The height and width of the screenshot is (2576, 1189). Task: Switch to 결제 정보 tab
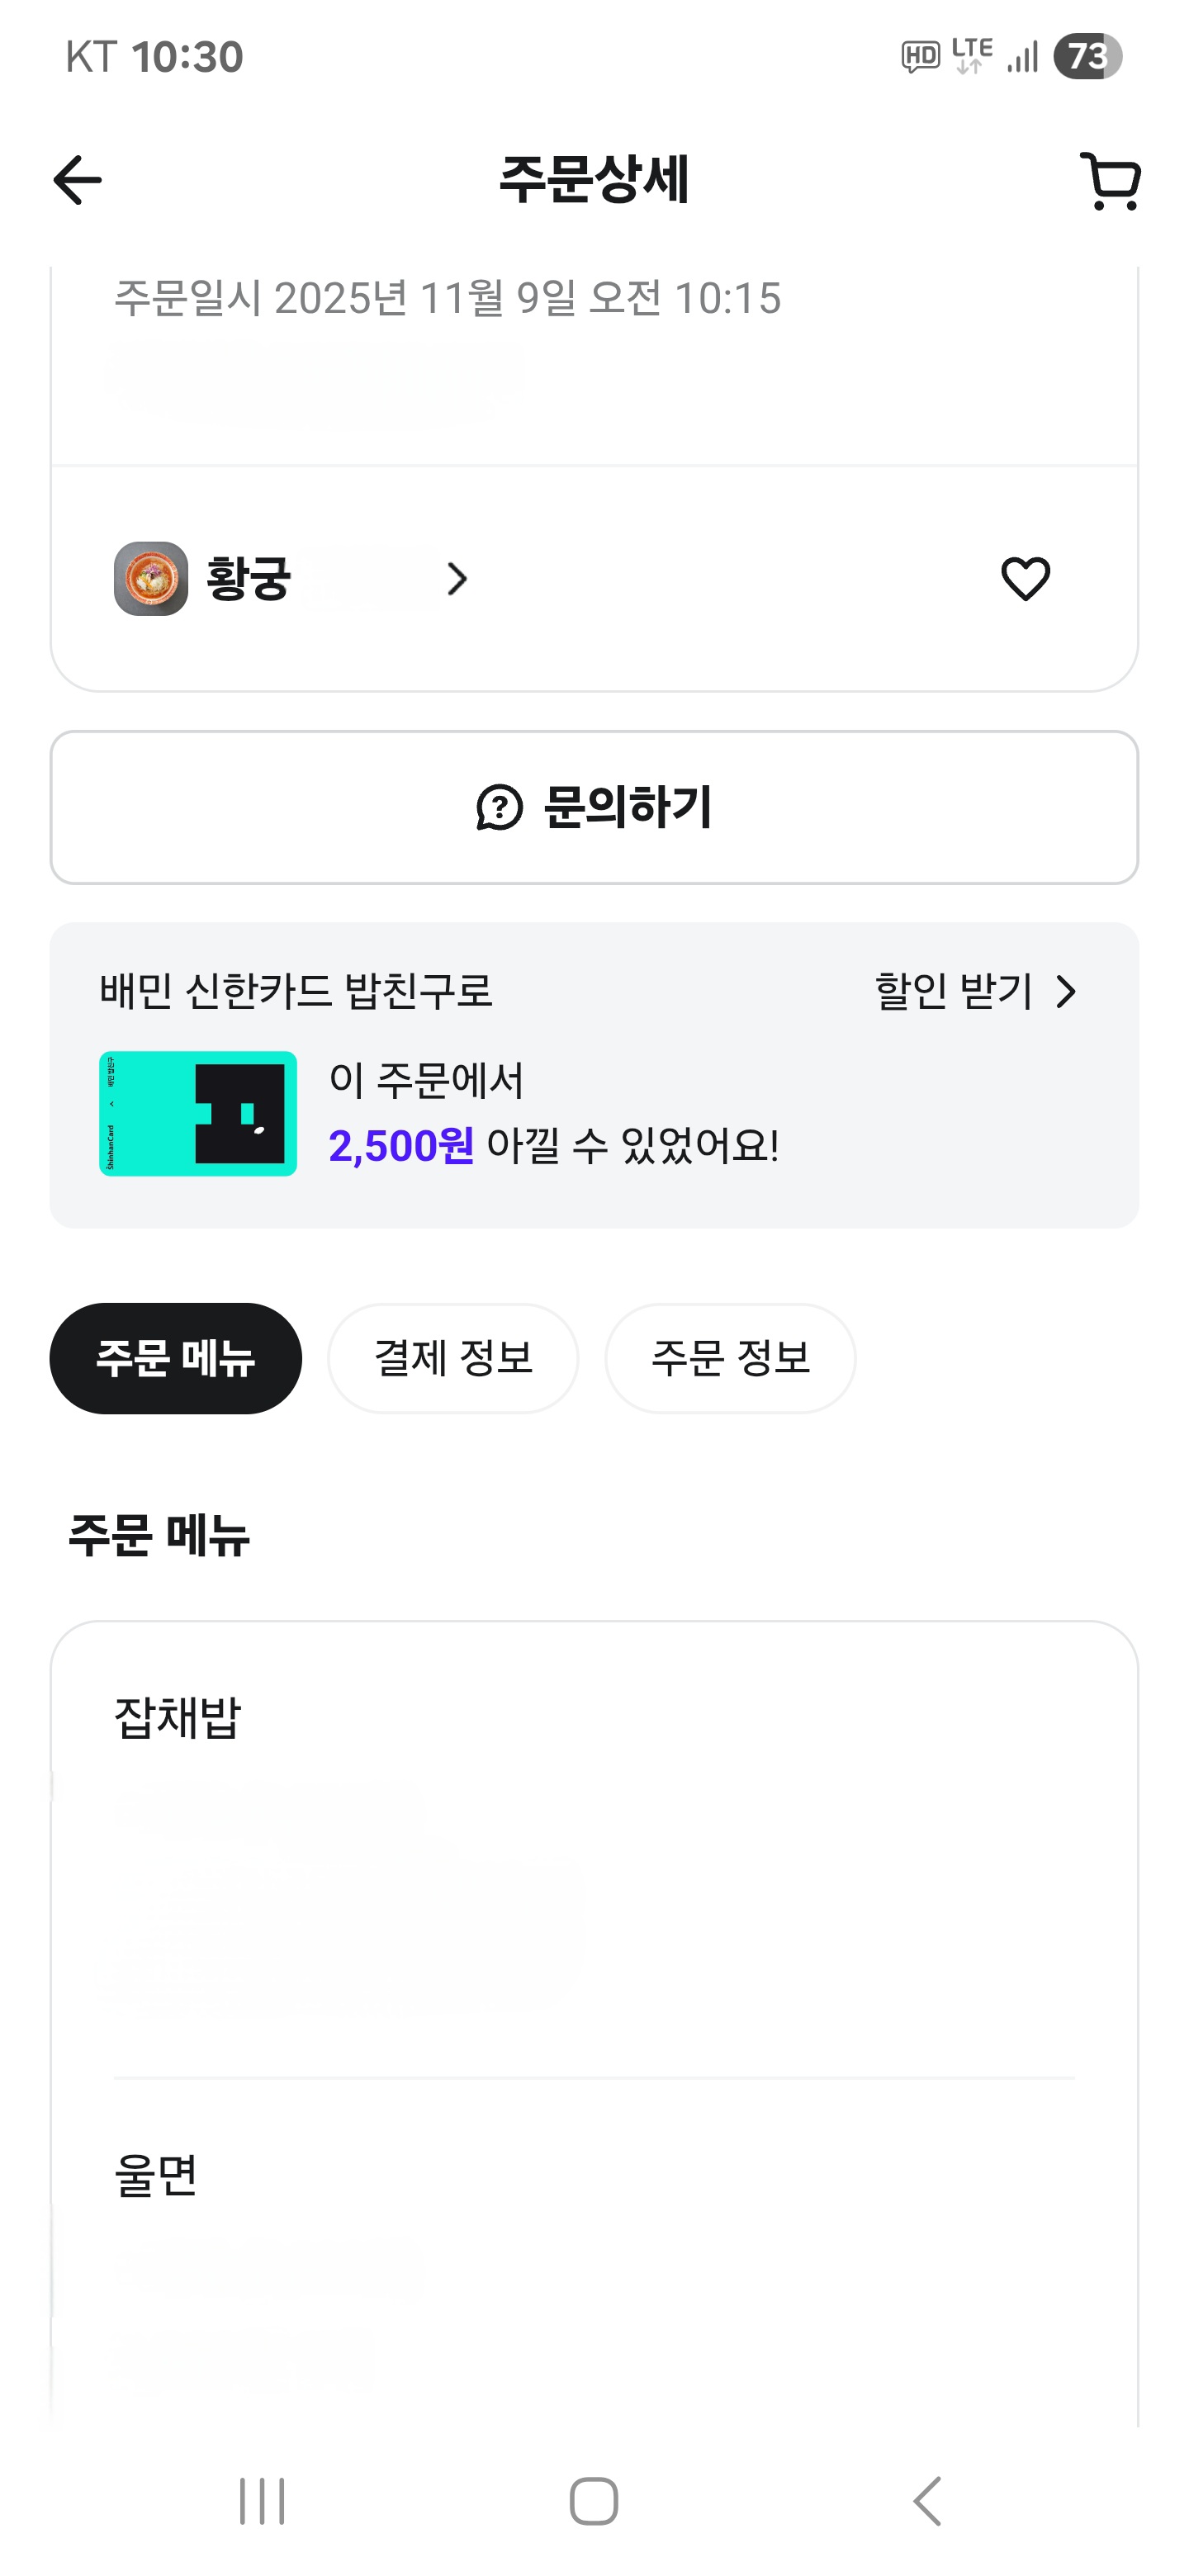coord(453,1358)
